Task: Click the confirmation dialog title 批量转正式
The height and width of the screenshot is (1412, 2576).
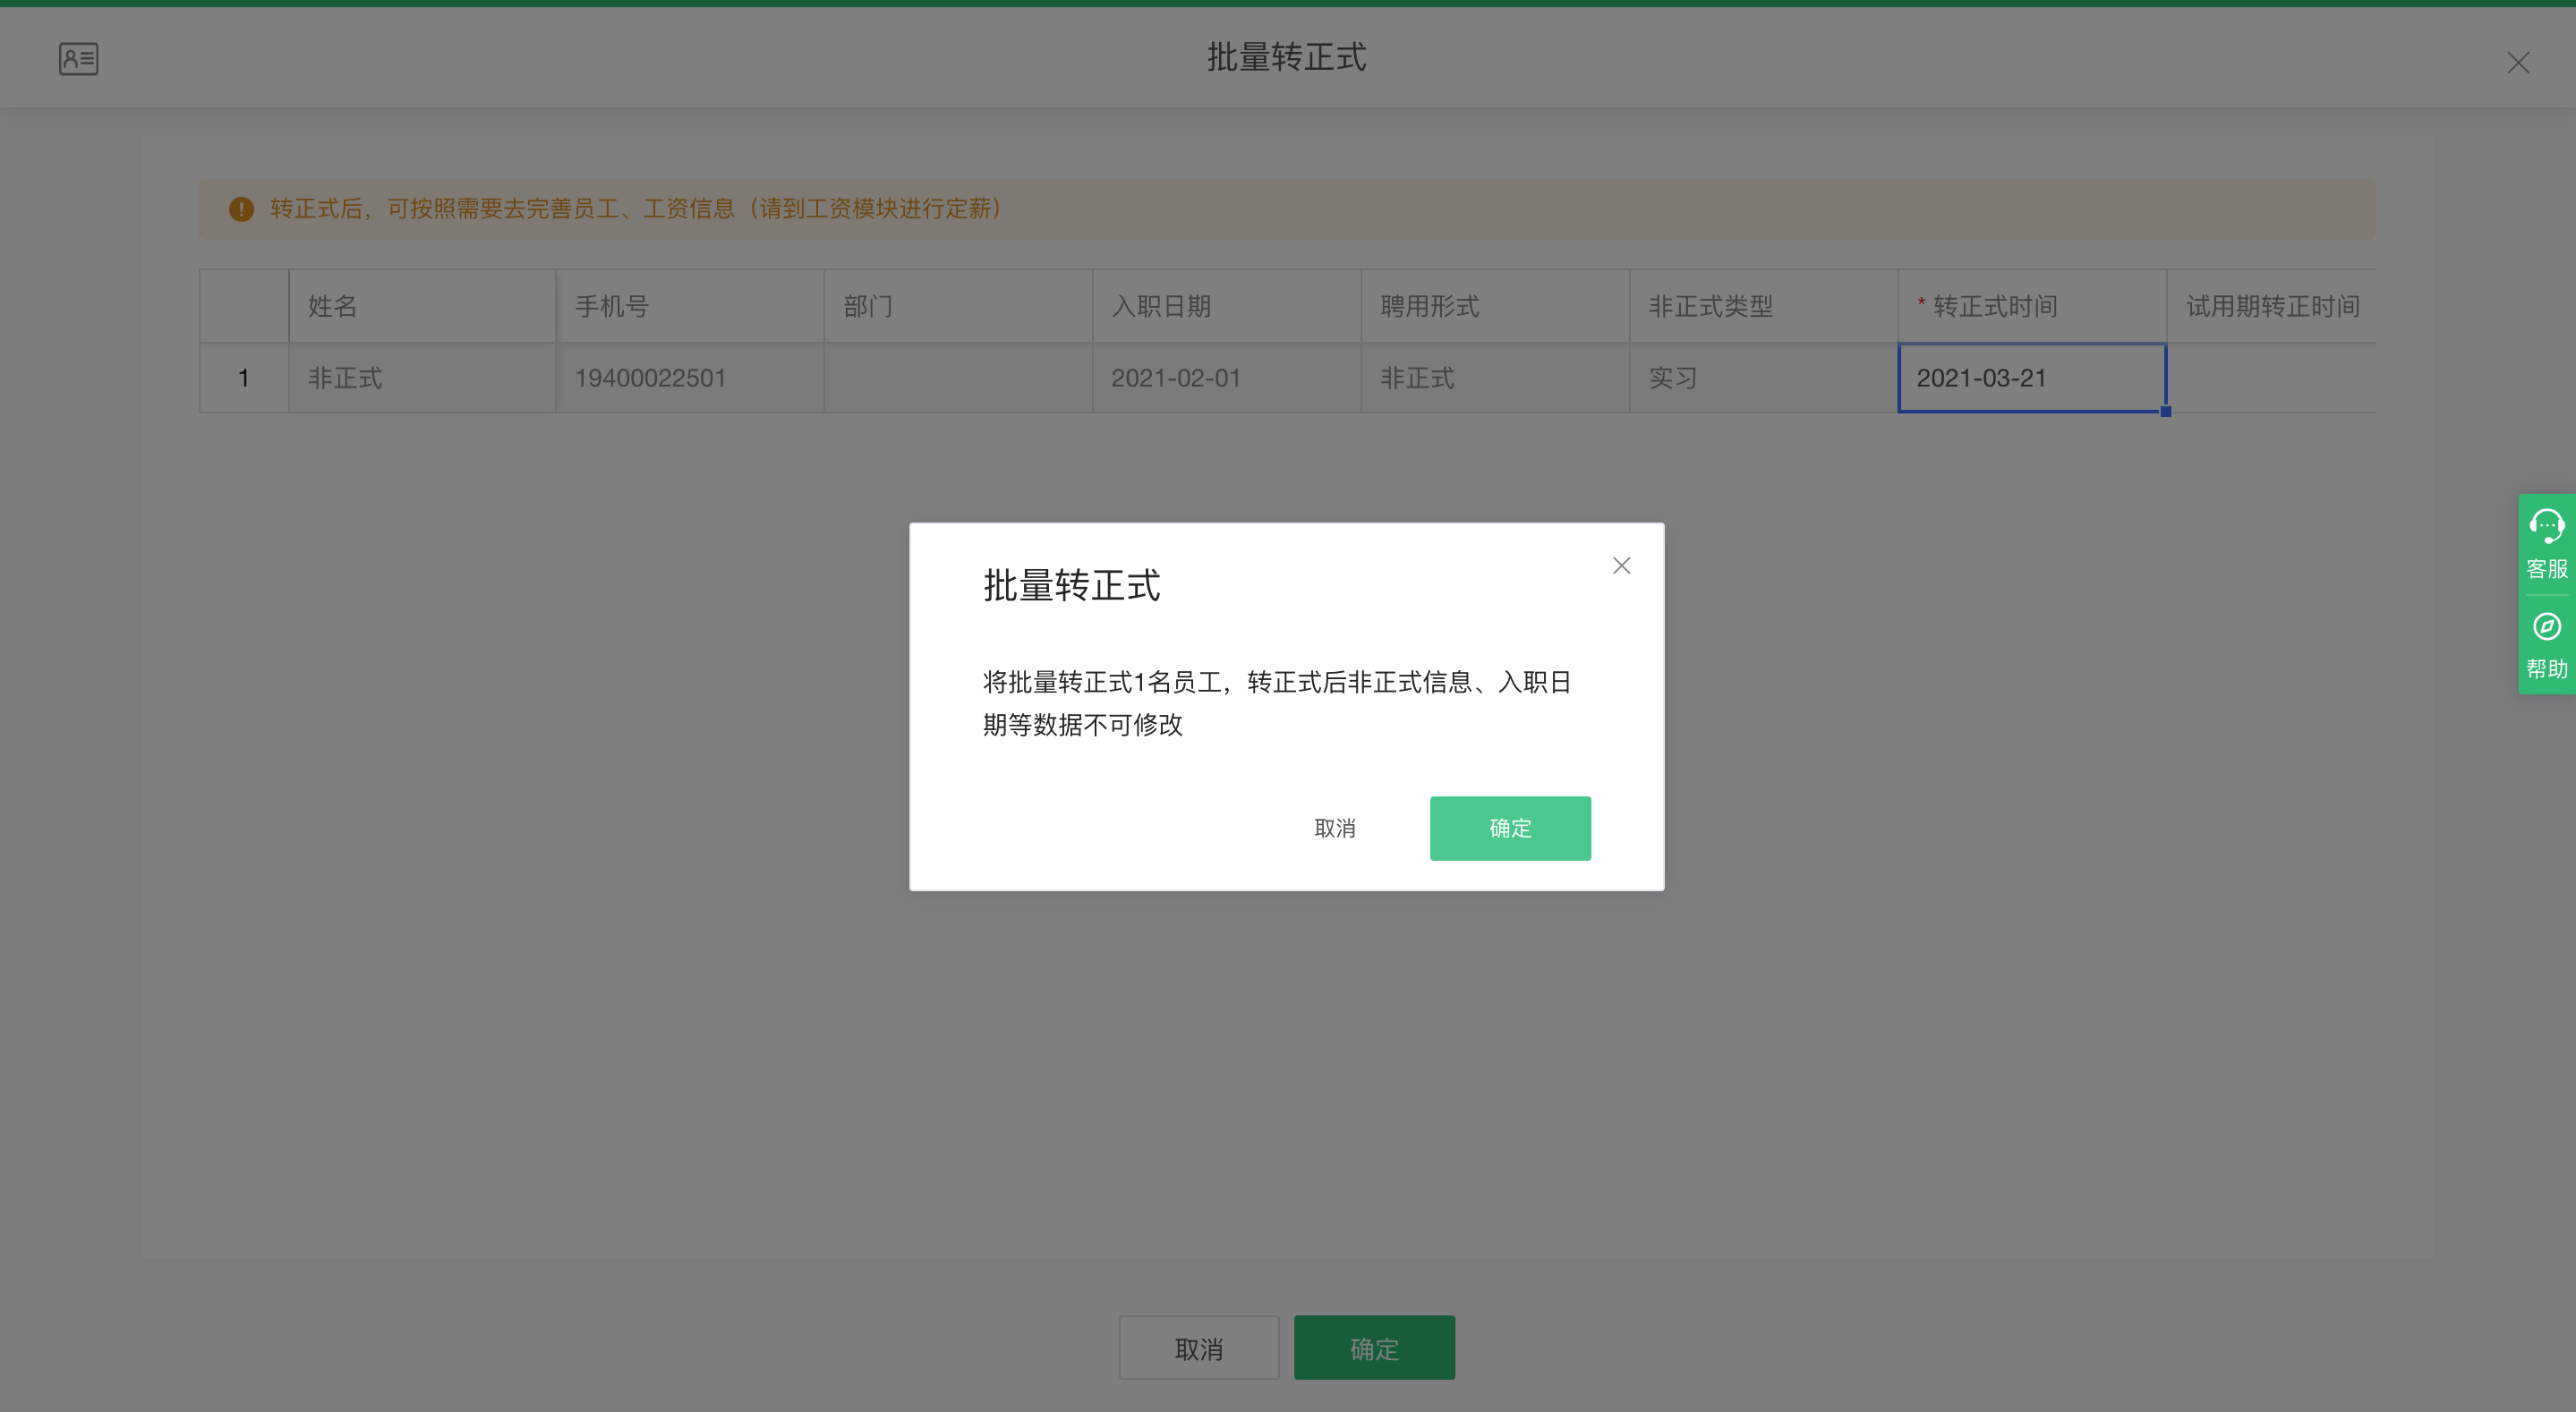Action: [x=1071, y=585]
